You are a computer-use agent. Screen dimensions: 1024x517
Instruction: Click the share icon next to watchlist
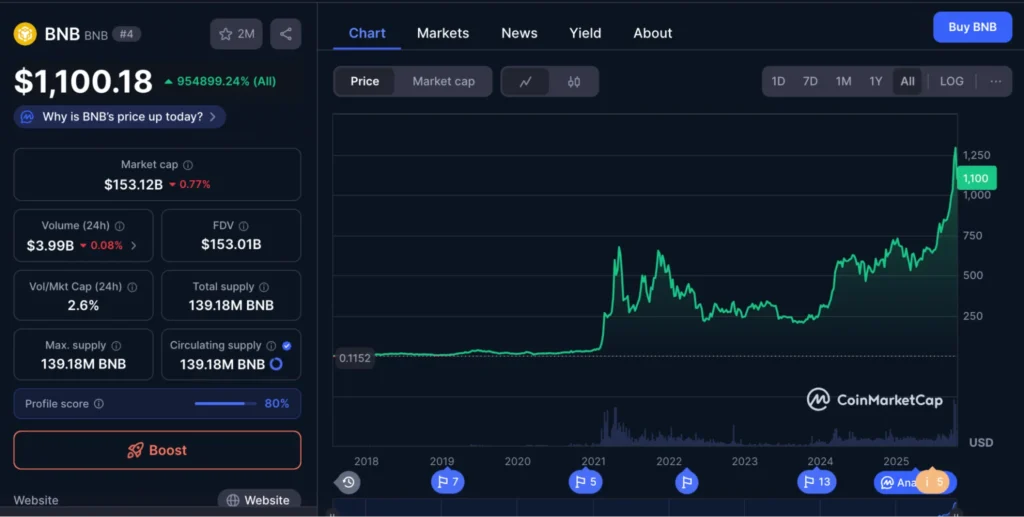click(286, 34)
